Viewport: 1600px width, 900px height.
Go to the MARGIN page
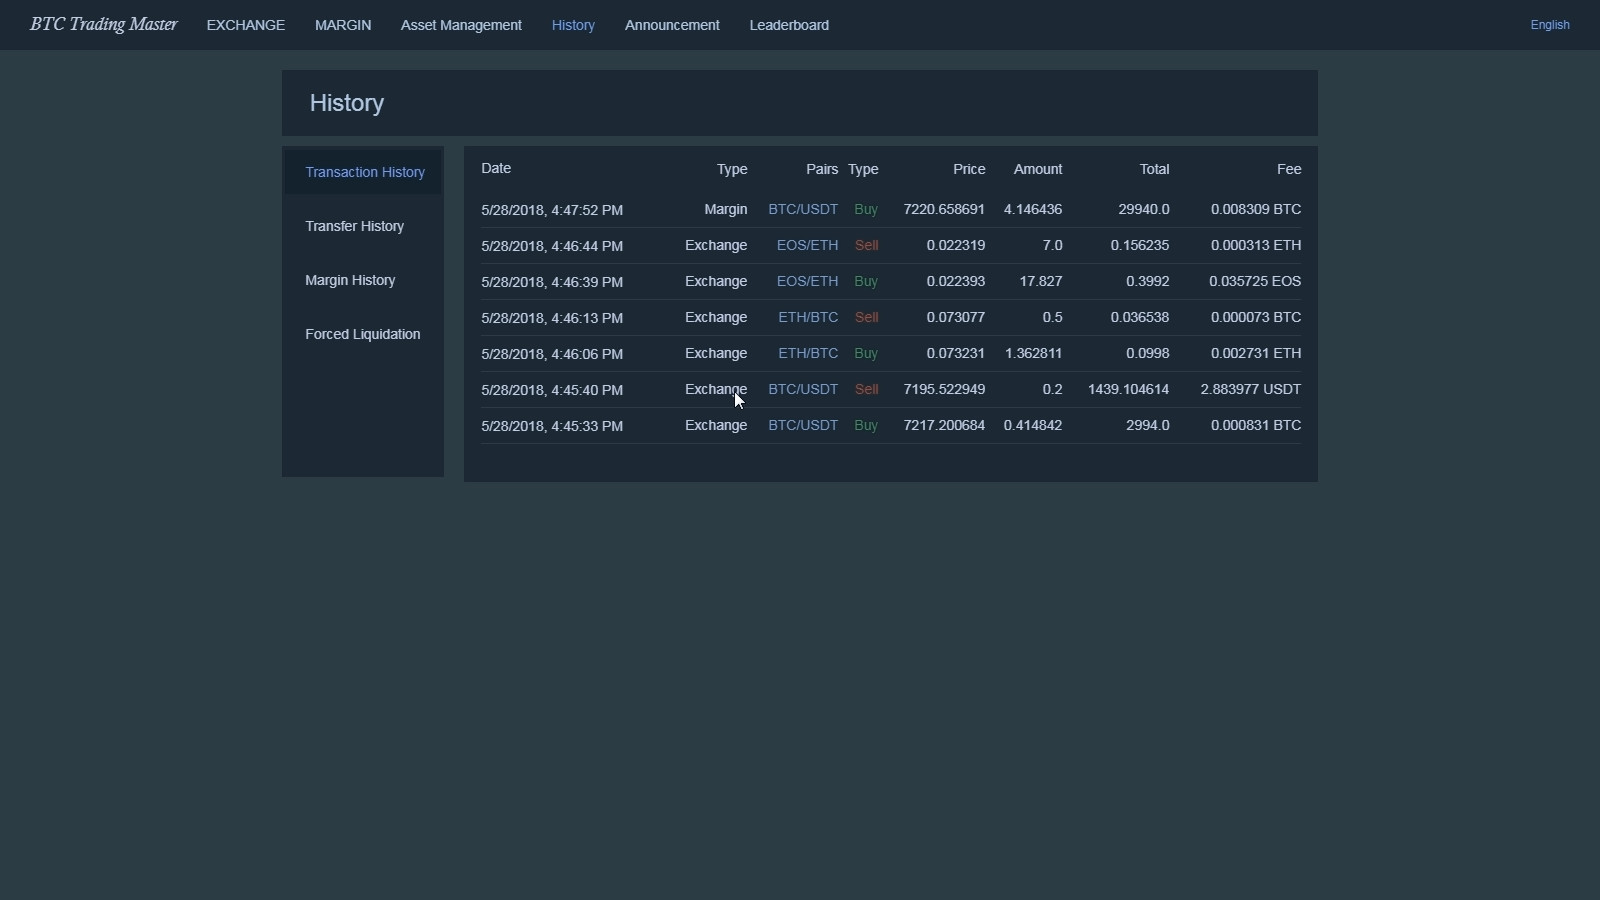pos(343,25)
